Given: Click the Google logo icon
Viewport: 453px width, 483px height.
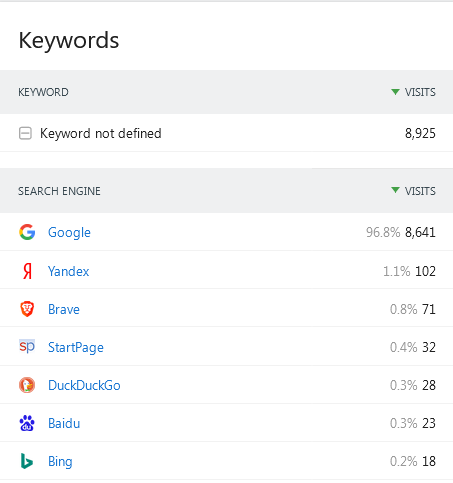Looking at the screenshot, I should (27, 232).
